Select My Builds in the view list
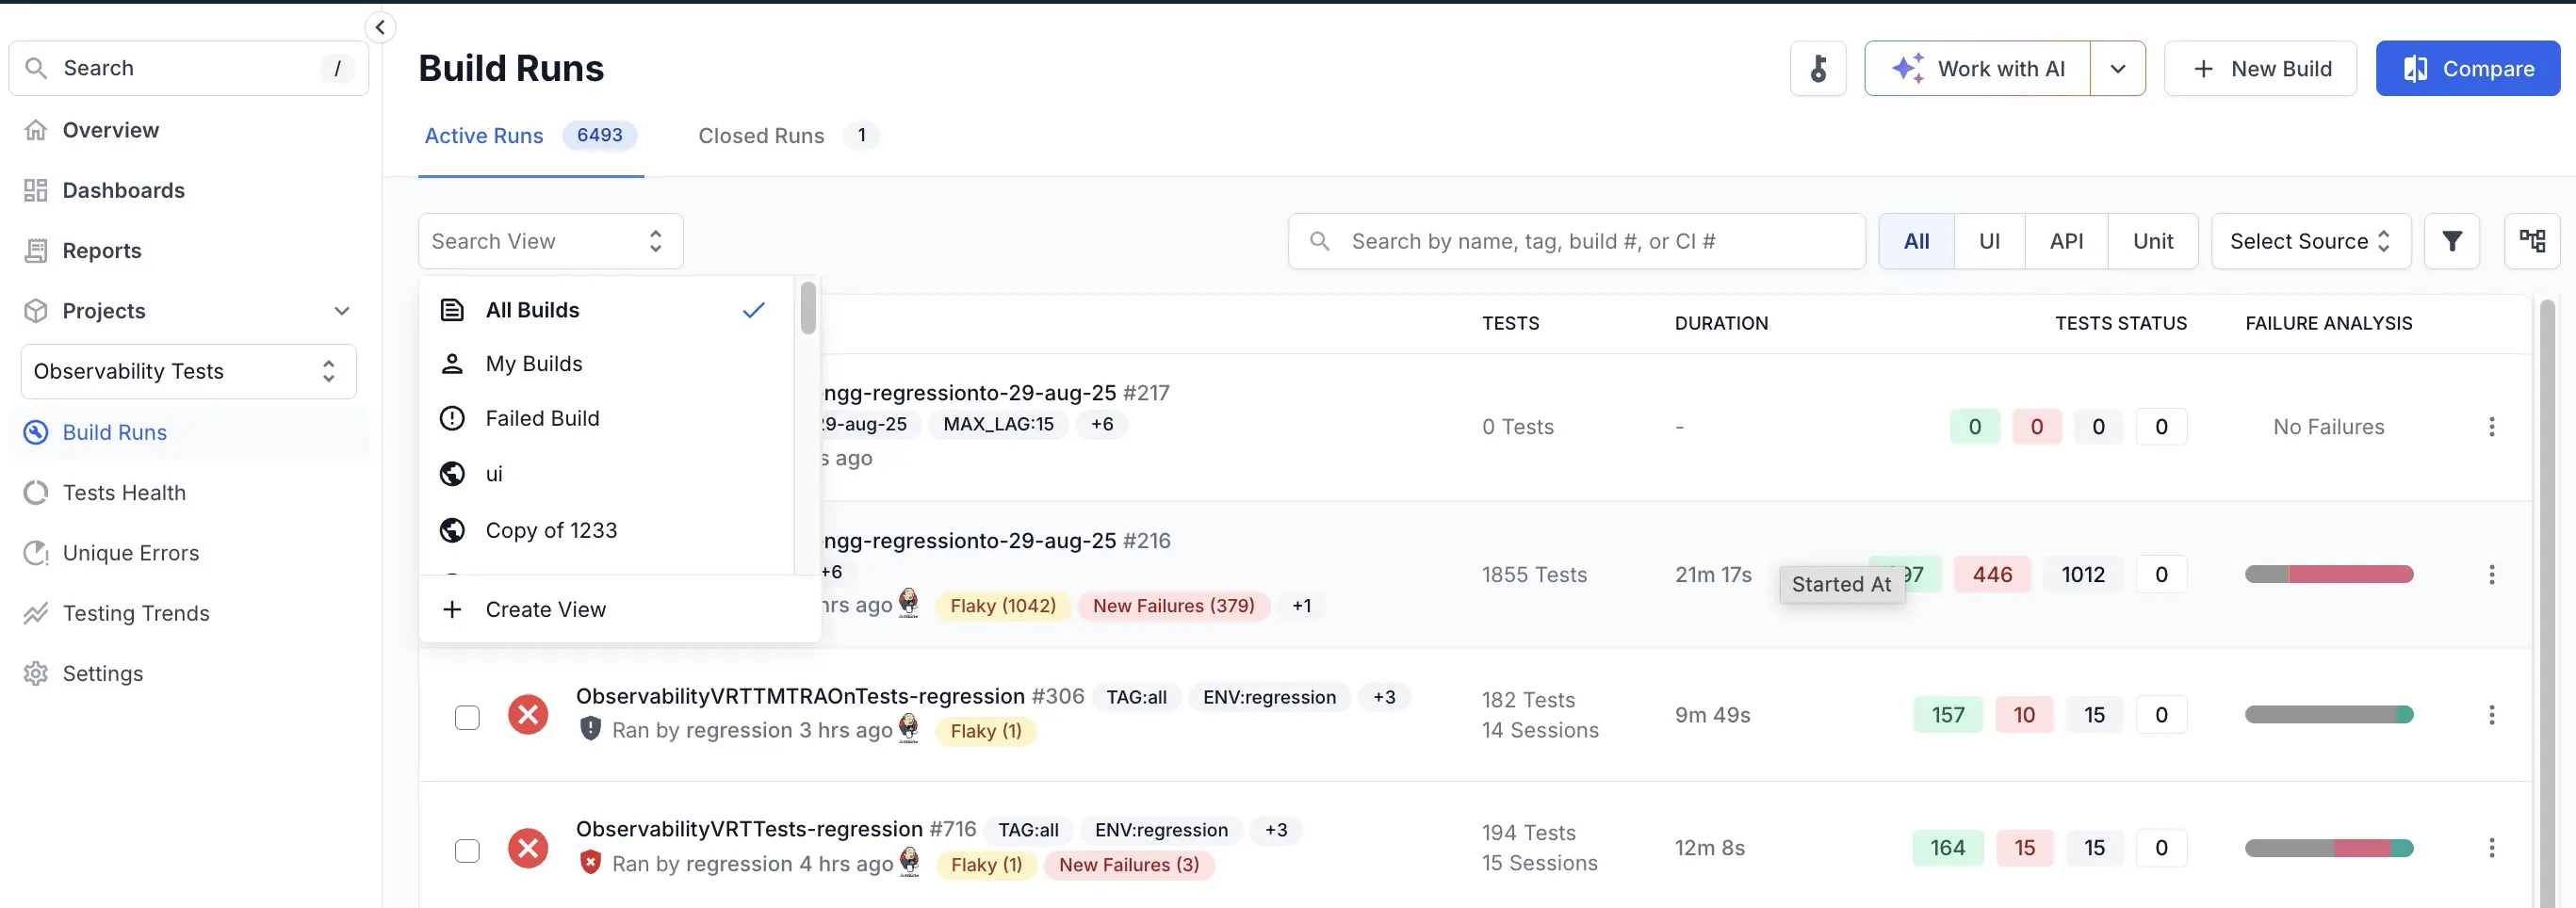This screenshot has height=908, width=2576. pos(534,363)
